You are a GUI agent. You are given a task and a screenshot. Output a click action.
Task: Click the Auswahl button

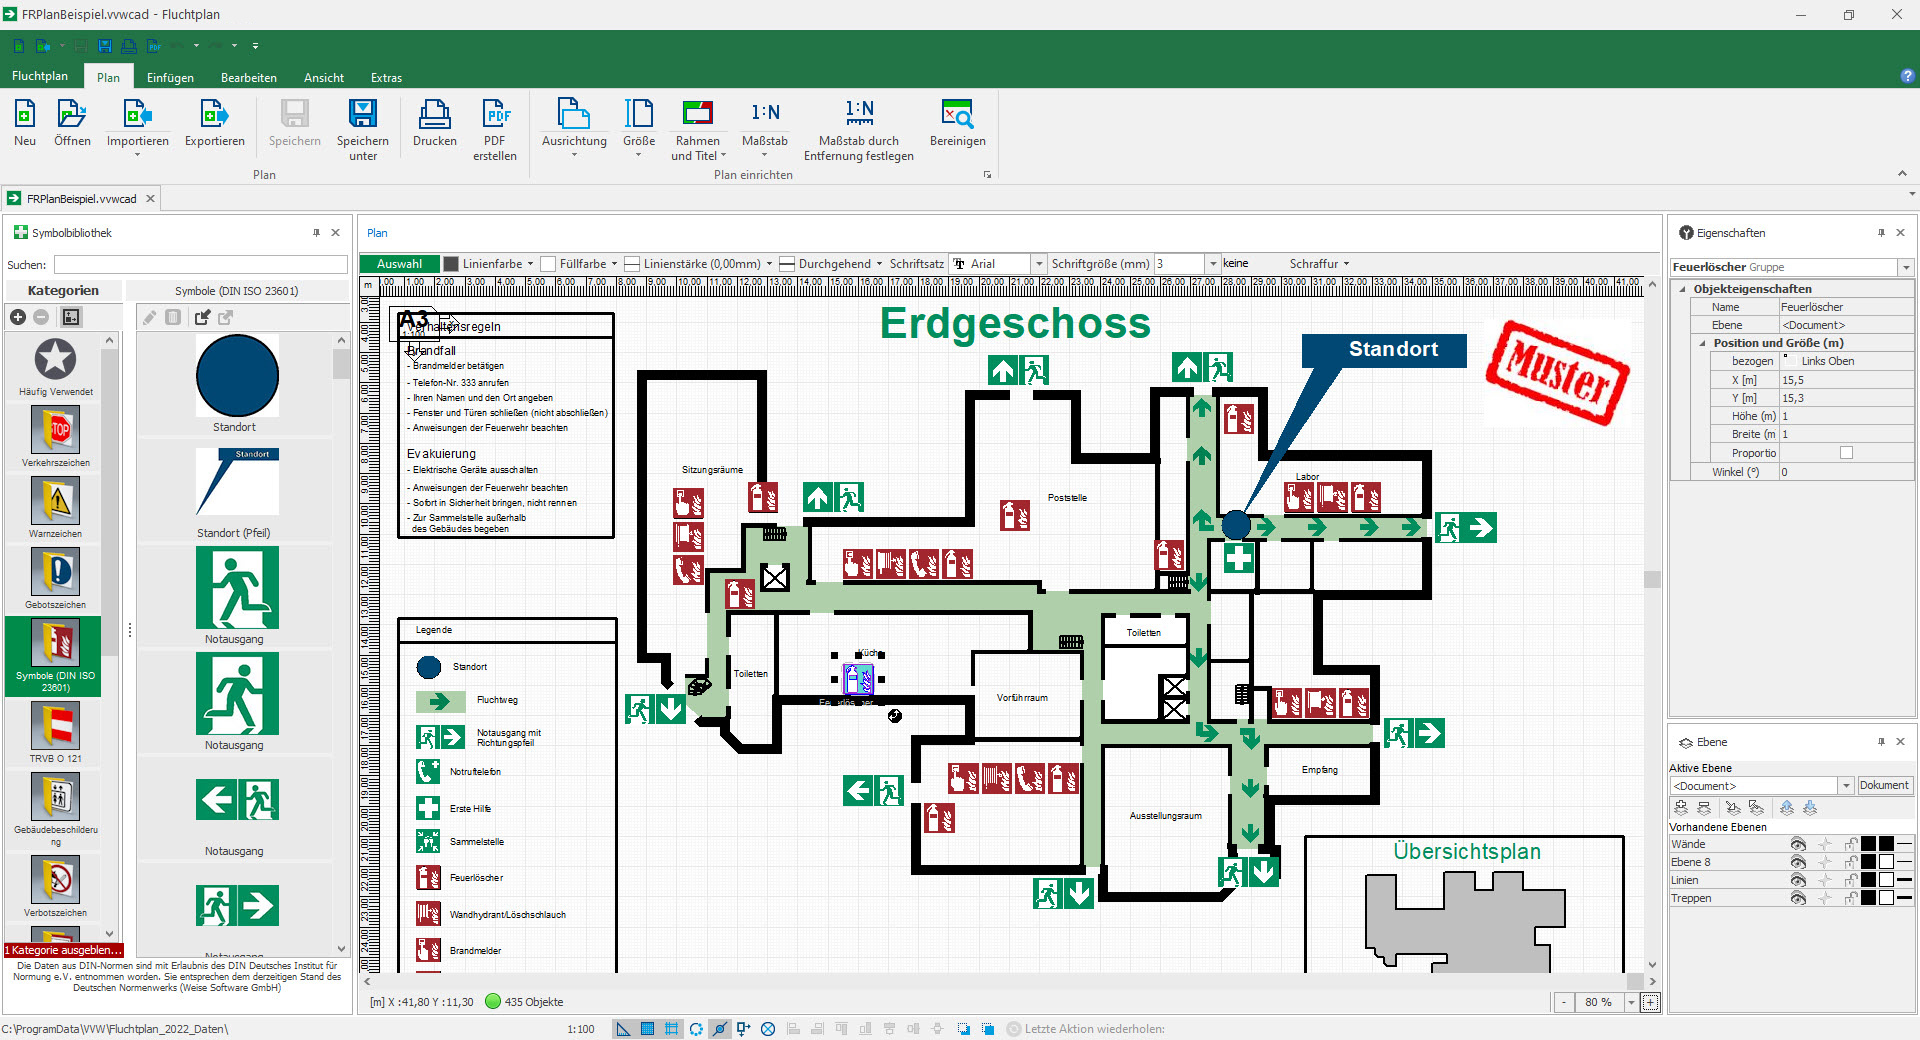coord(399,264)
